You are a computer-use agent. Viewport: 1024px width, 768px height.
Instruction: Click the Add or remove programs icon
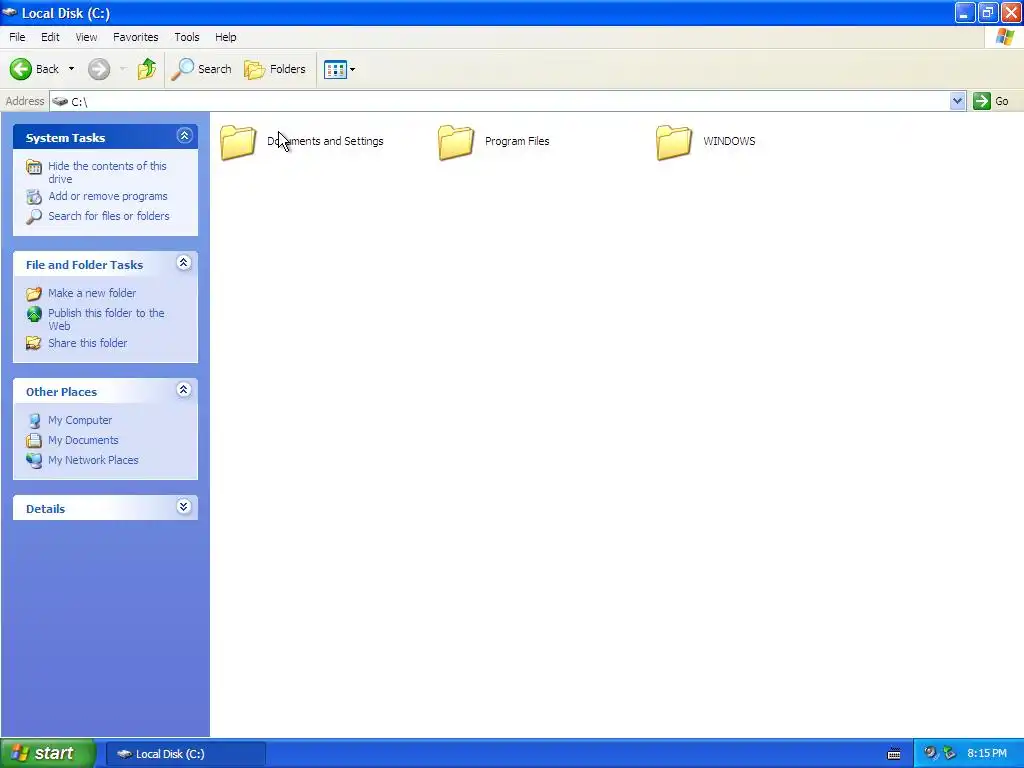34,197
